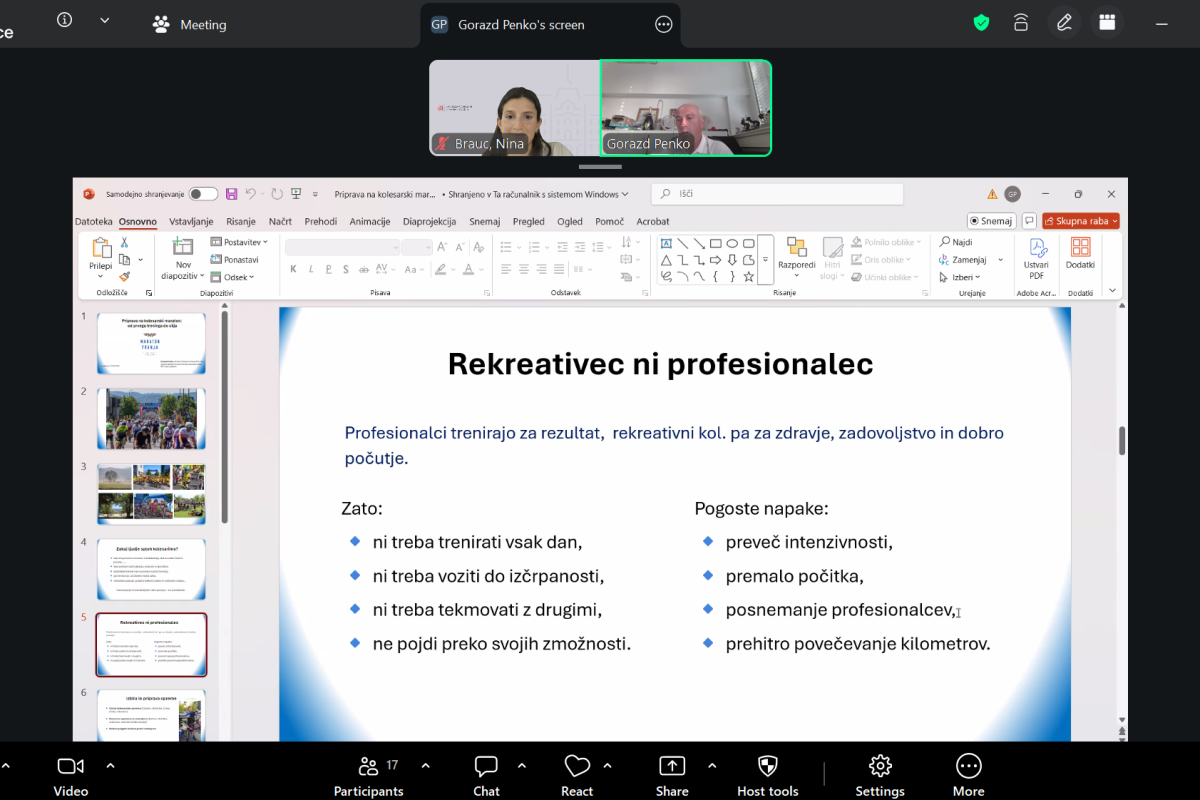The width and height of the screenshot is (1200, 800).
Task: Expand the caret next to Zoom Video
Action: click(110, 766)
